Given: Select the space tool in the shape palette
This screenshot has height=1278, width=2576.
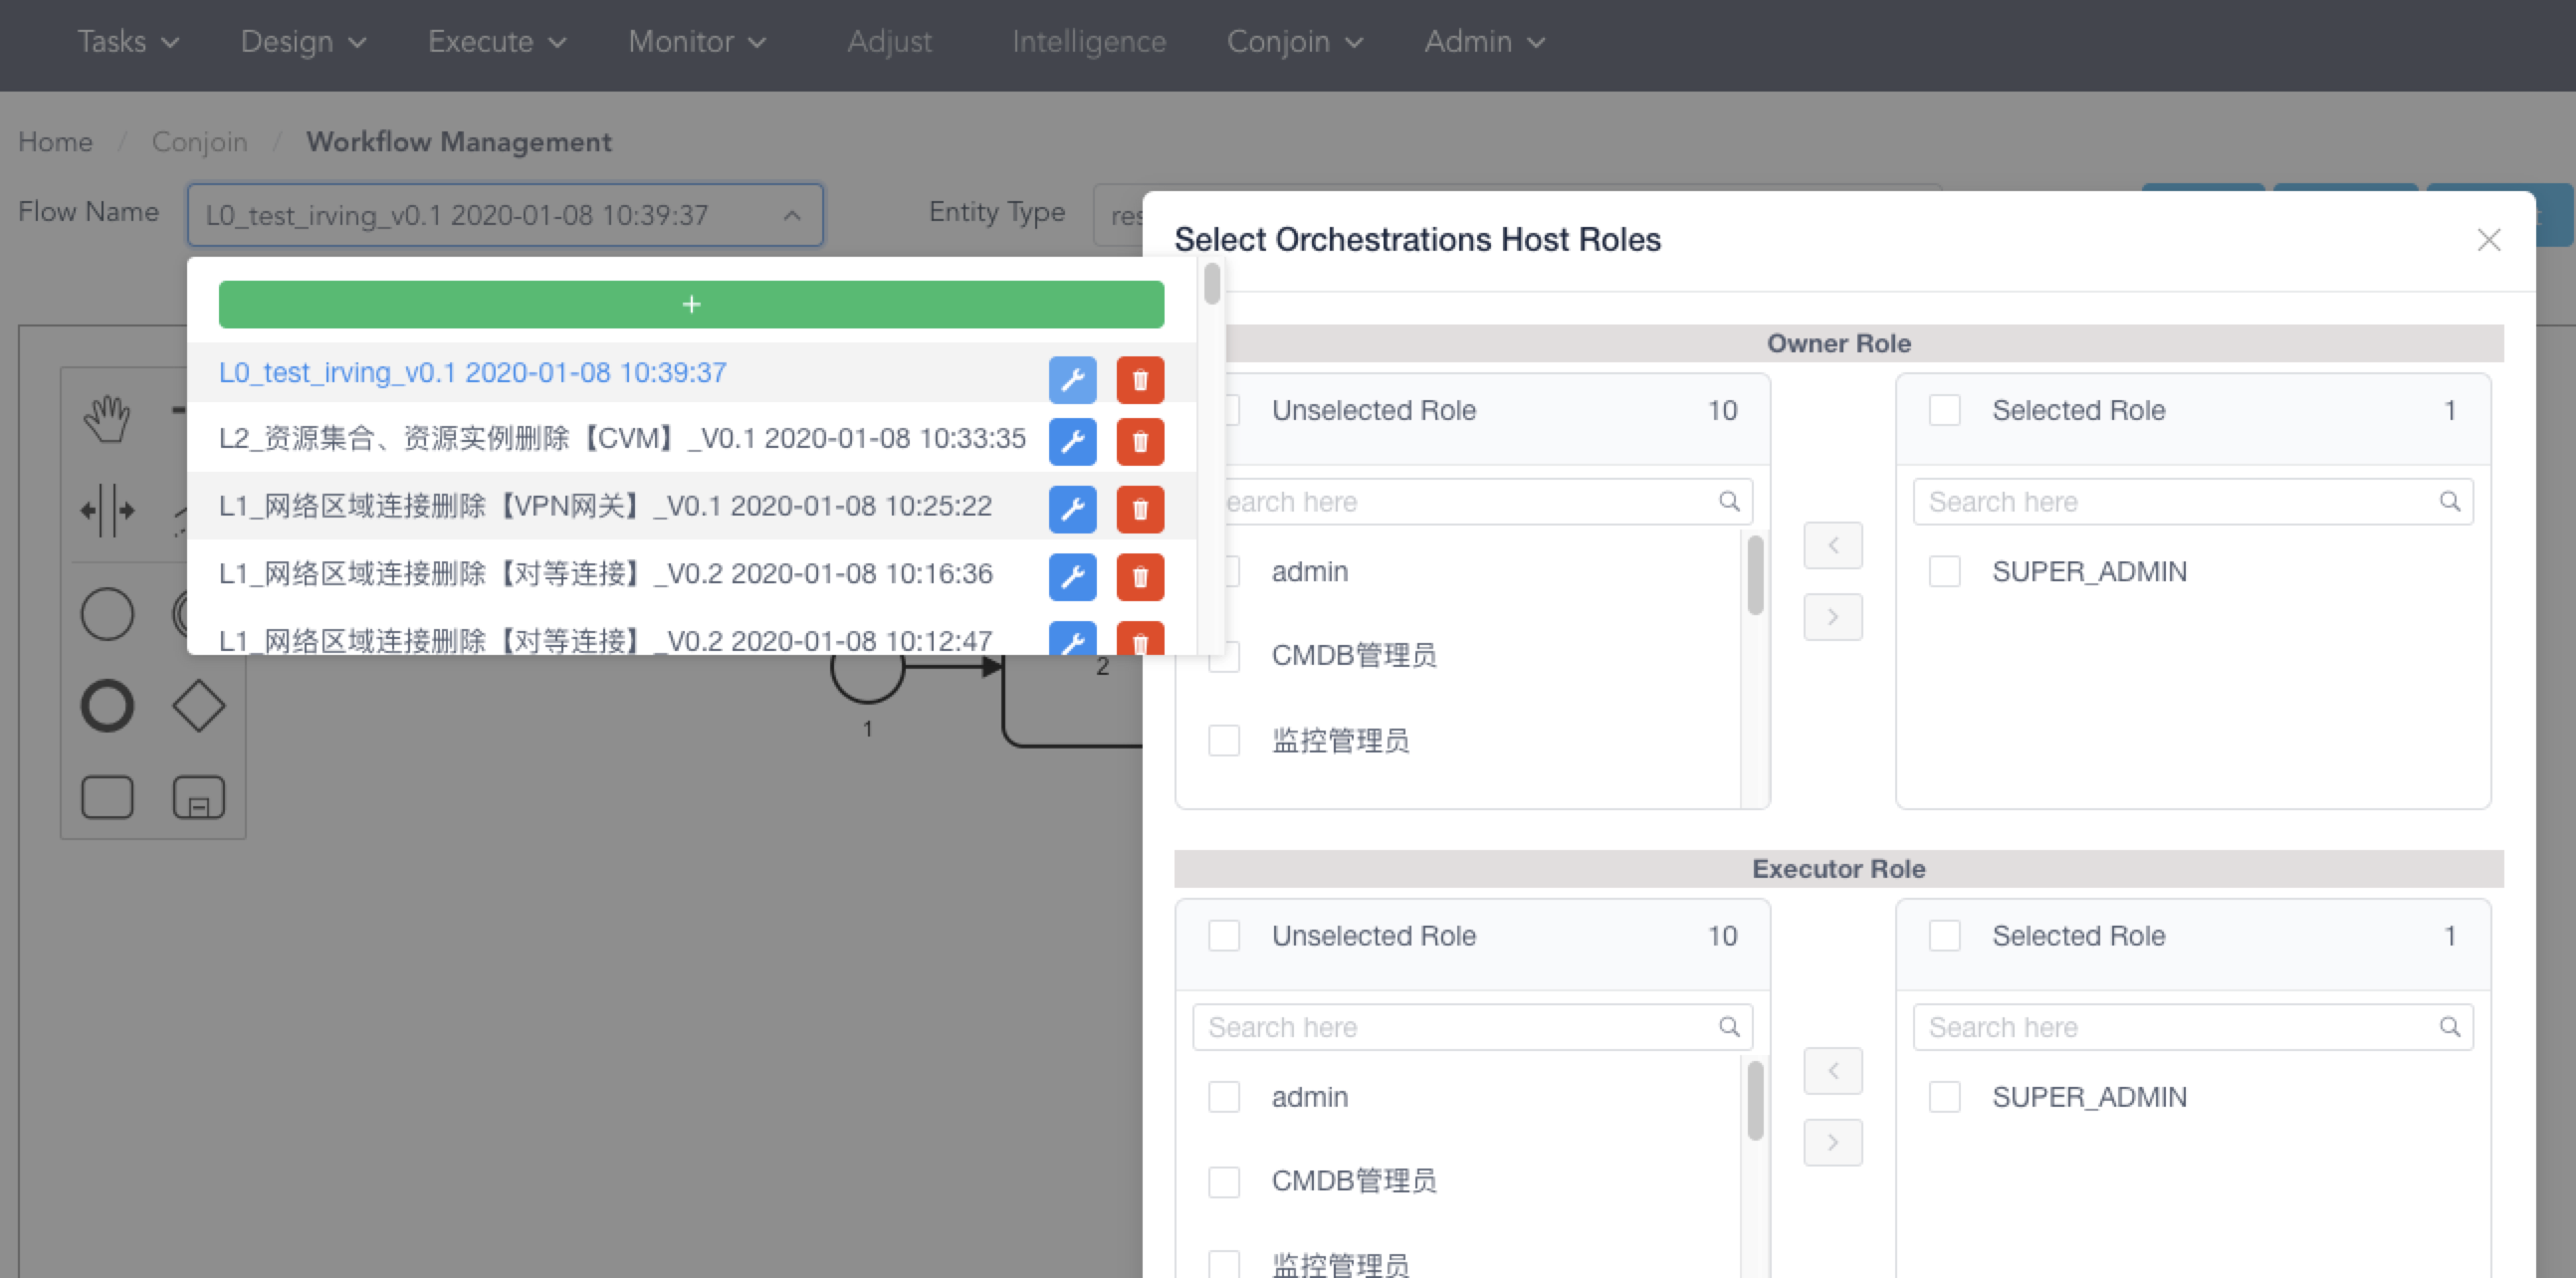Looking at the screenshot, I should pos(107,510).
